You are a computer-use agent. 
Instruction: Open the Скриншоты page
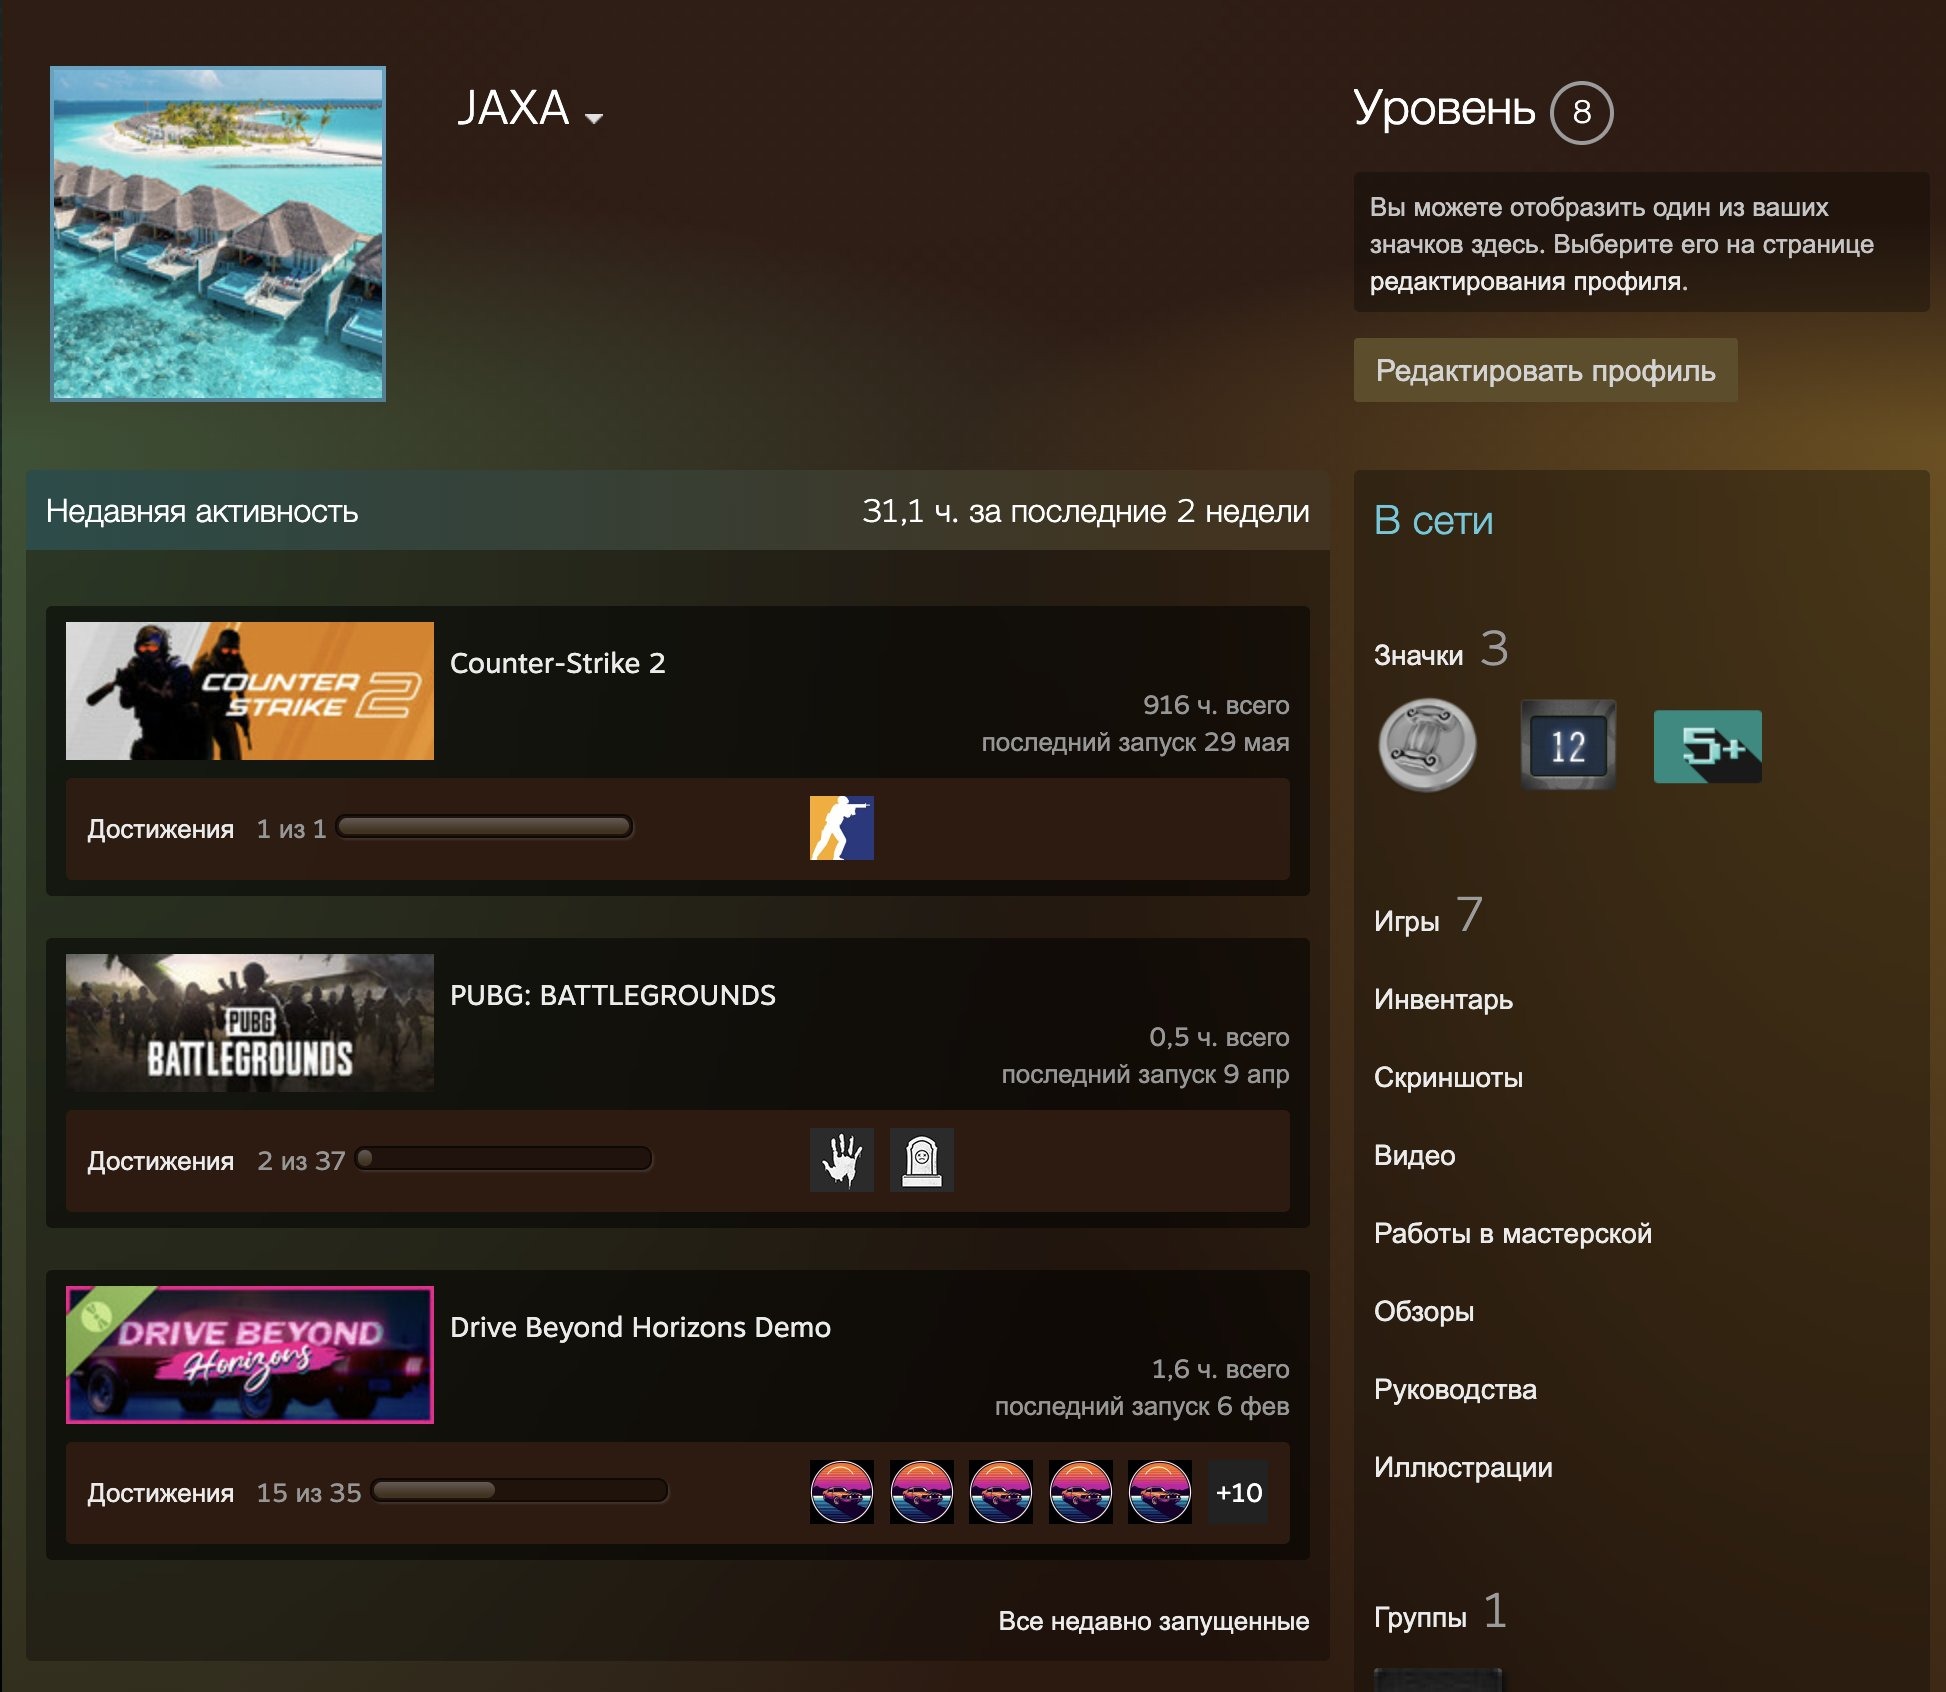[x=1448, y=1077]
